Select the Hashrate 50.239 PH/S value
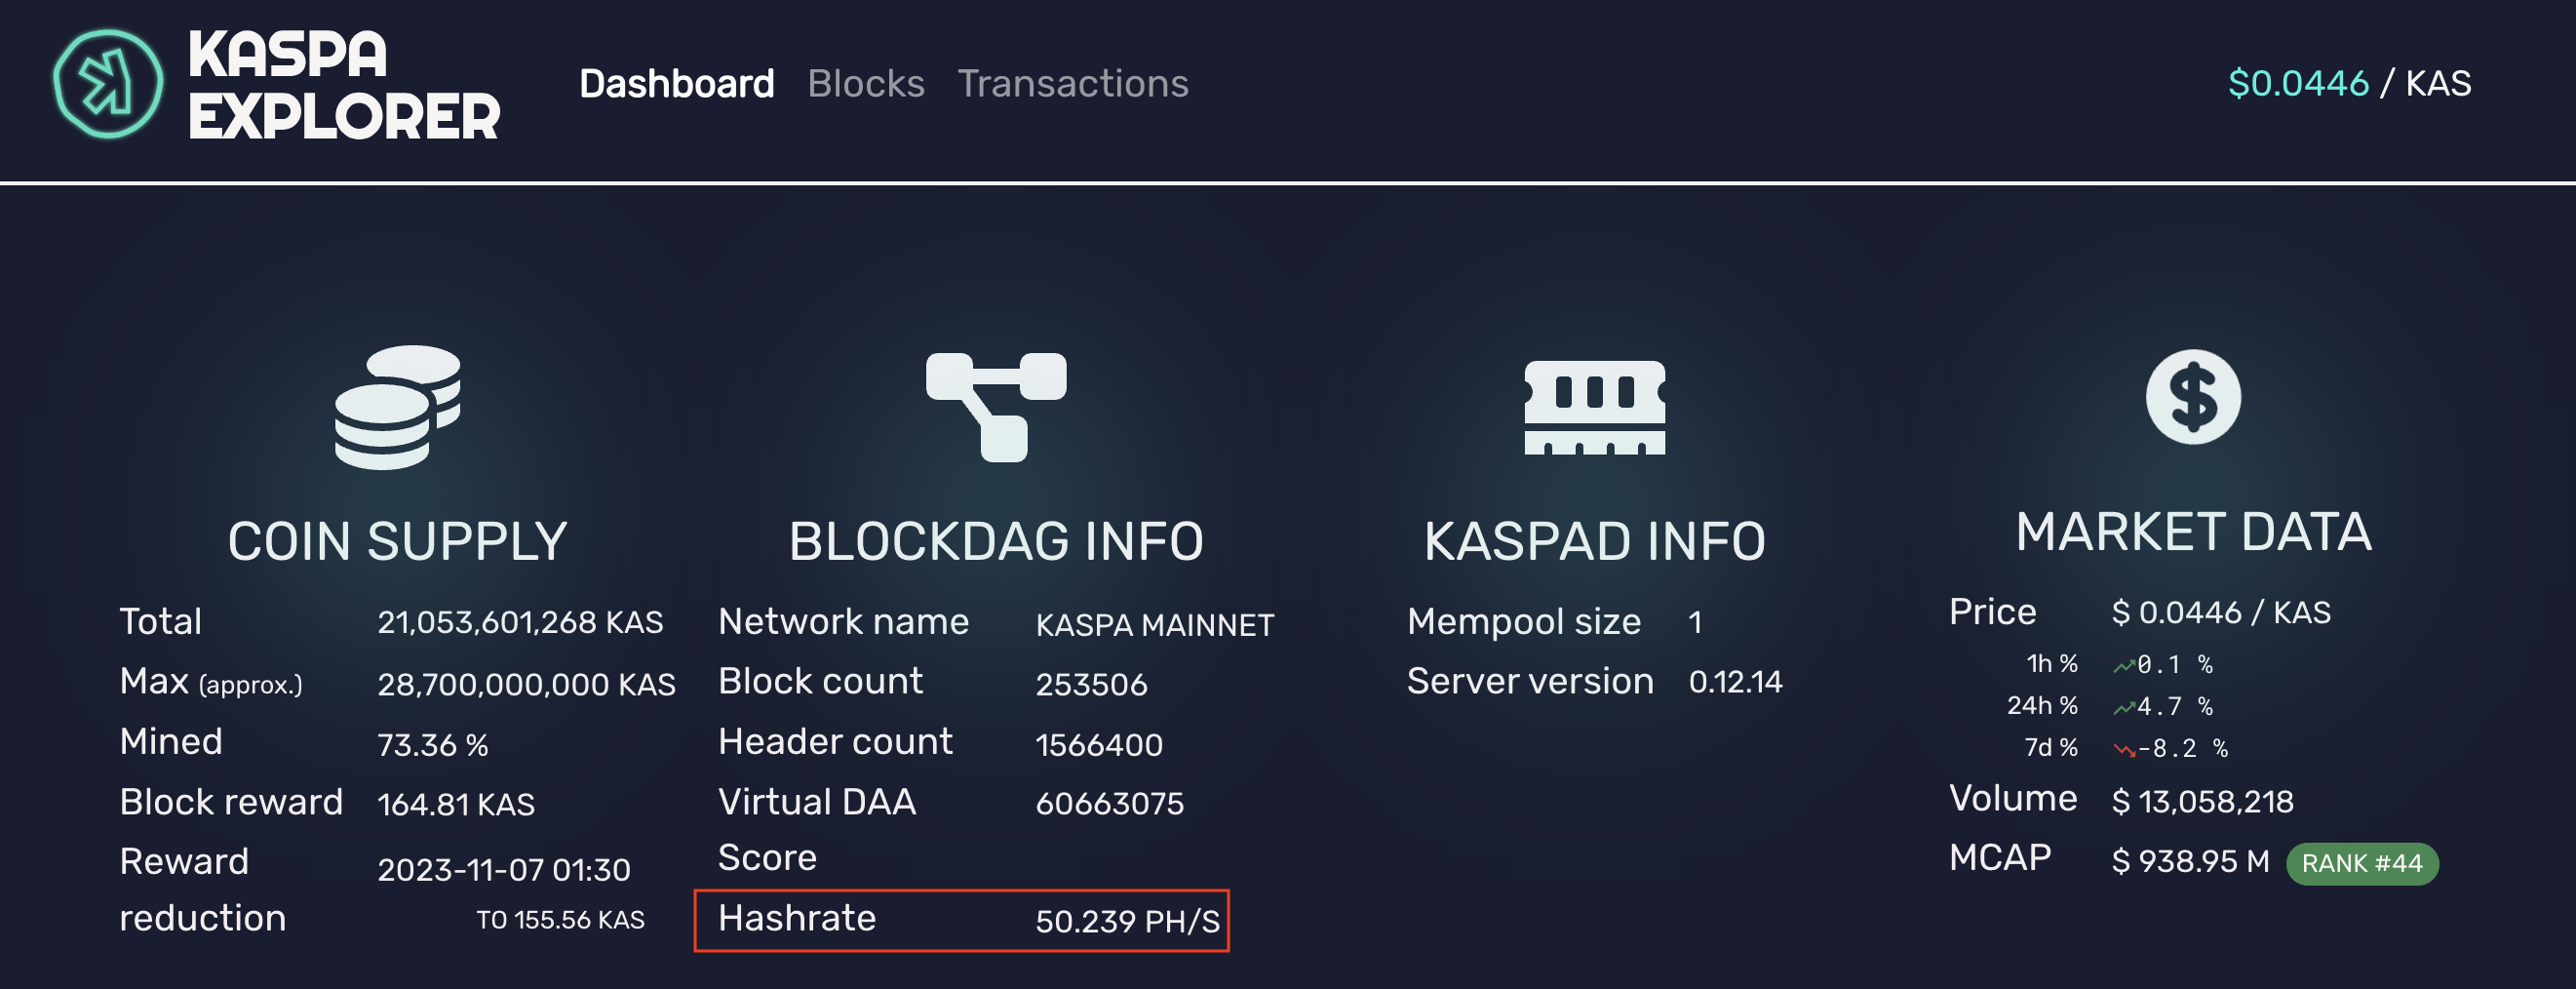This screenshot has height=989, width=2576. point(1127,921)
